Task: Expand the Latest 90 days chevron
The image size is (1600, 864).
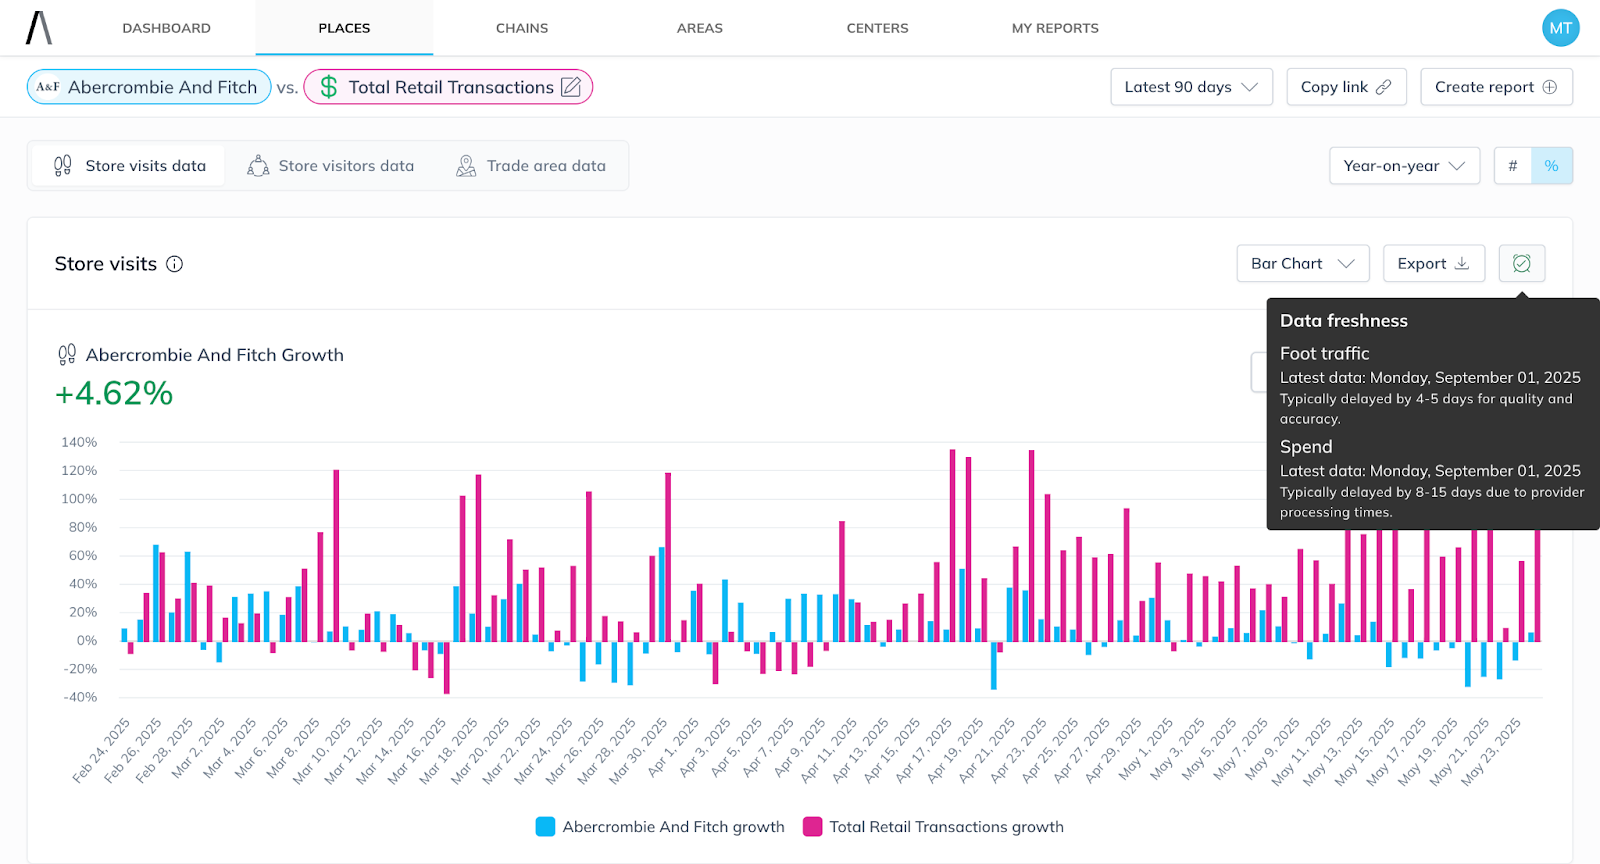Action: click(x=1249, y=87)
